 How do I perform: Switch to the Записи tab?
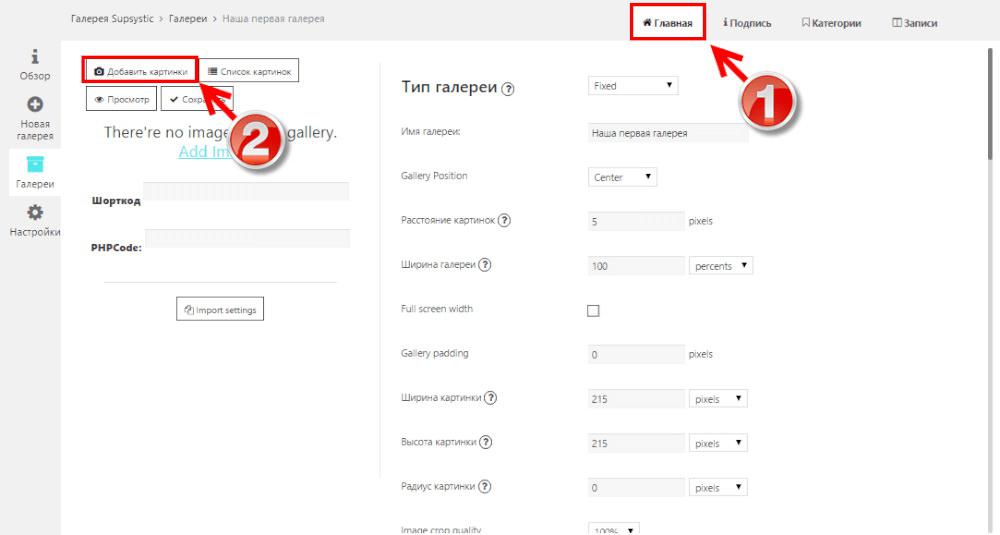pyautogui.click(x=915, y=23)
